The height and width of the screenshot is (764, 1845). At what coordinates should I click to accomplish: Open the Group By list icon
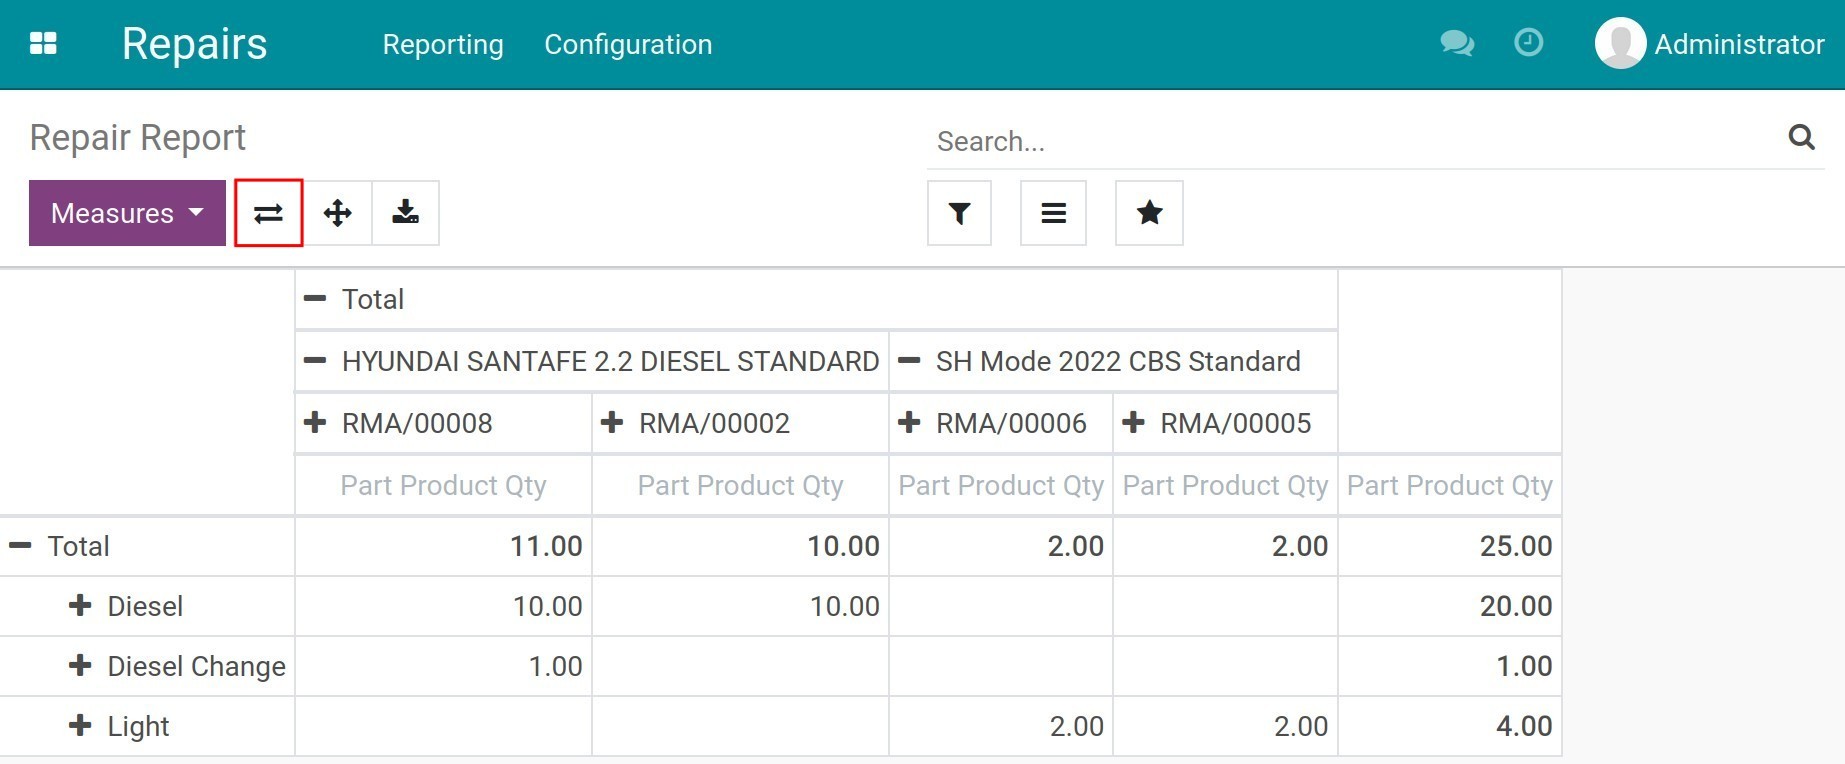pos(1053,213)
